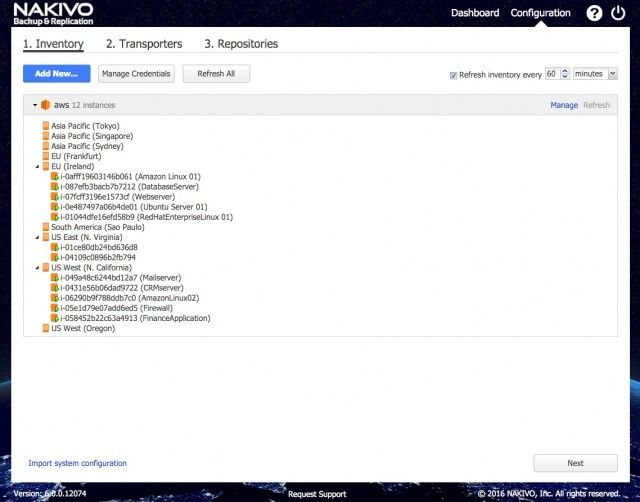The height and width of the screenshot is (502, 640).
Task: Click the Firewall instance icon
Action: click(55, 308)
